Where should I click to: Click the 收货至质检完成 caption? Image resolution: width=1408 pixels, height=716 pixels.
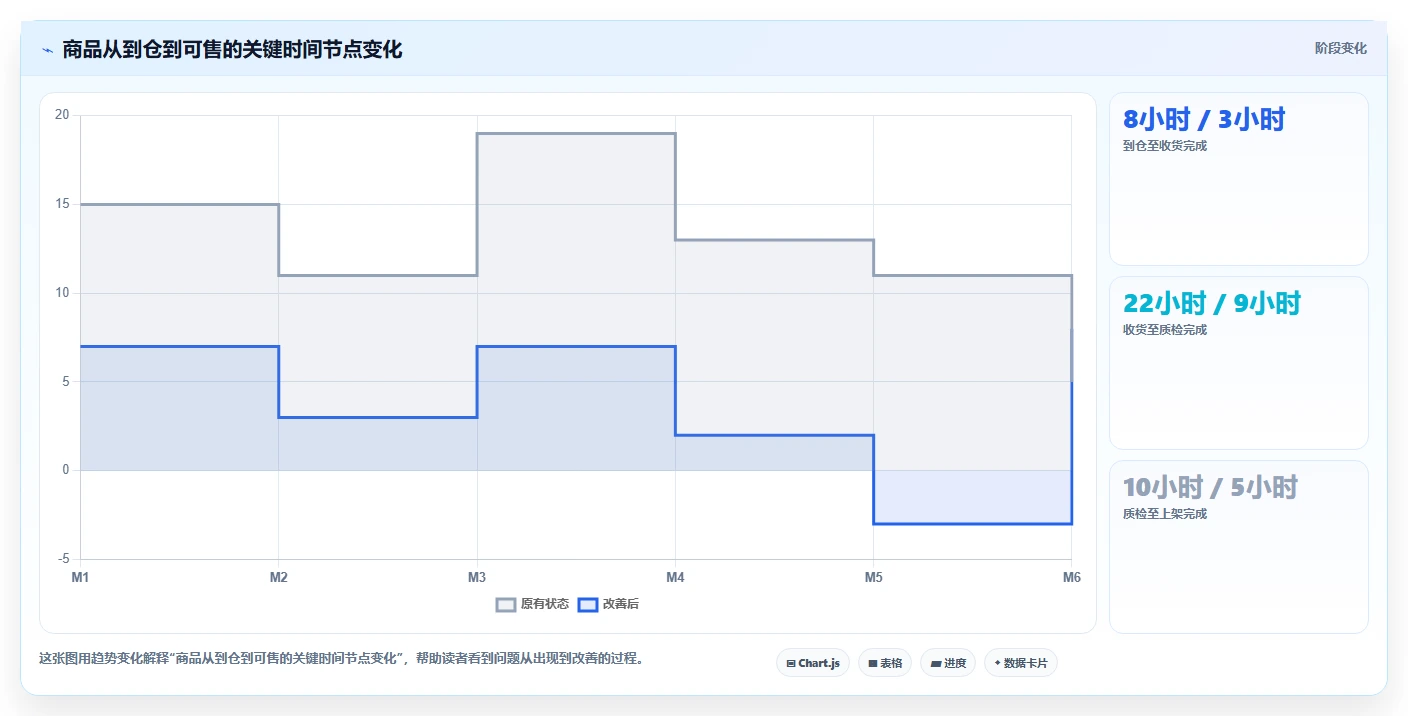click(x=1165, y=330)
